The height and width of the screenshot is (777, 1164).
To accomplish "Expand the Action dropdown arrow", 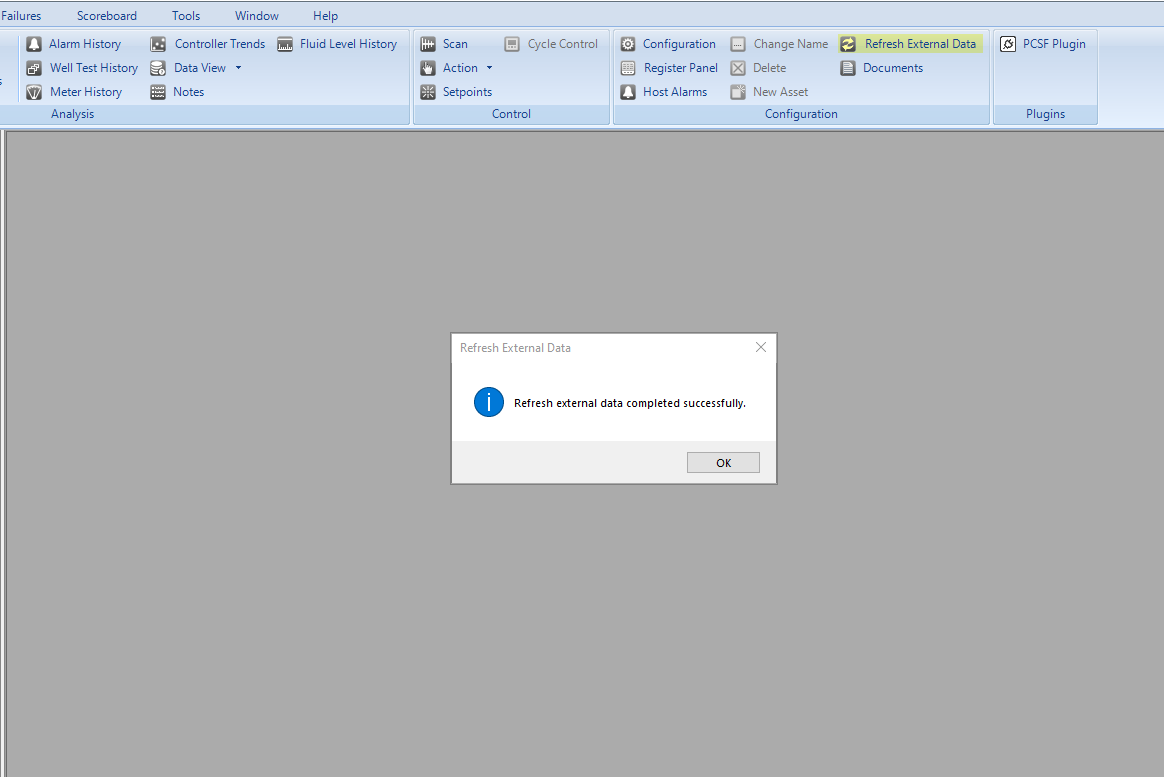I will tap(489, 68).
